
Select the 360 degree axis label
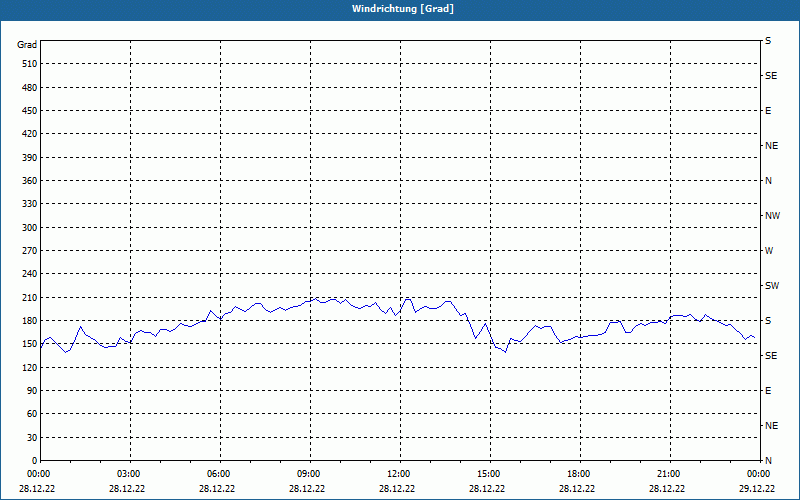tap(30, 181)
